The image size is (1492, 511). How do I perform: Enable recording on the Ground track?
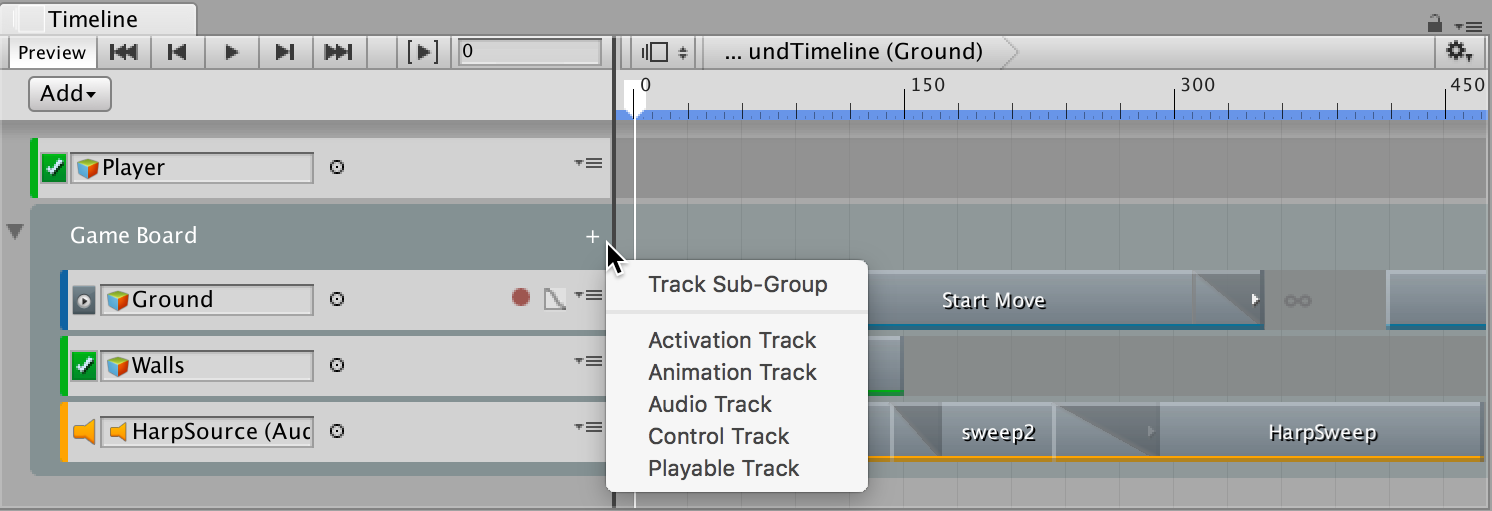(x=521, y=297)
